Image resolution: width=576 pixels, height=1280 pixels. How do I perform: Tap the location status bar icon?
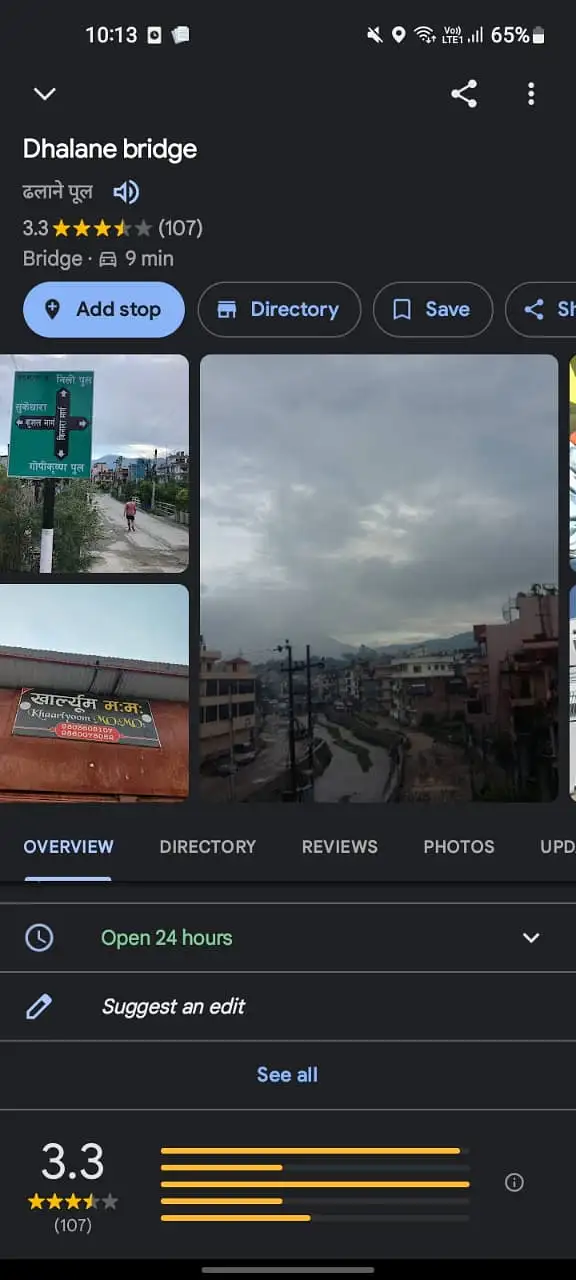pyautogui.click(x=398, y=35)
